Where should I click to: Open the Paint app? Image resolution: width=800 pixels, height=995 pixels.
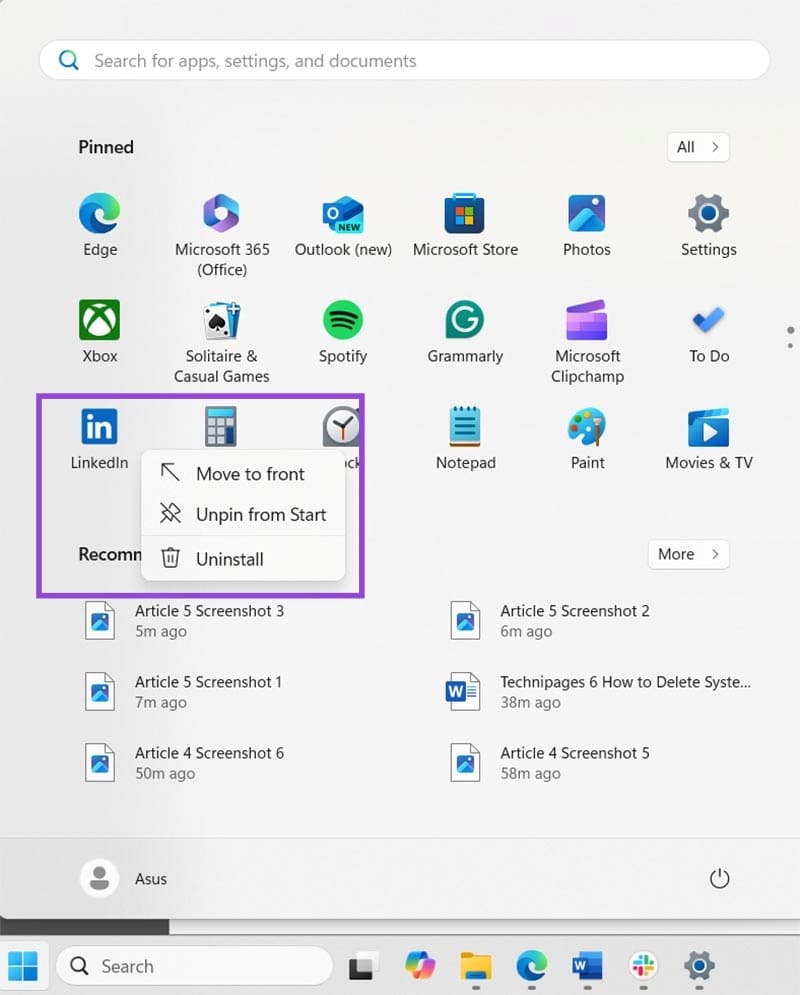click(587, 438)
